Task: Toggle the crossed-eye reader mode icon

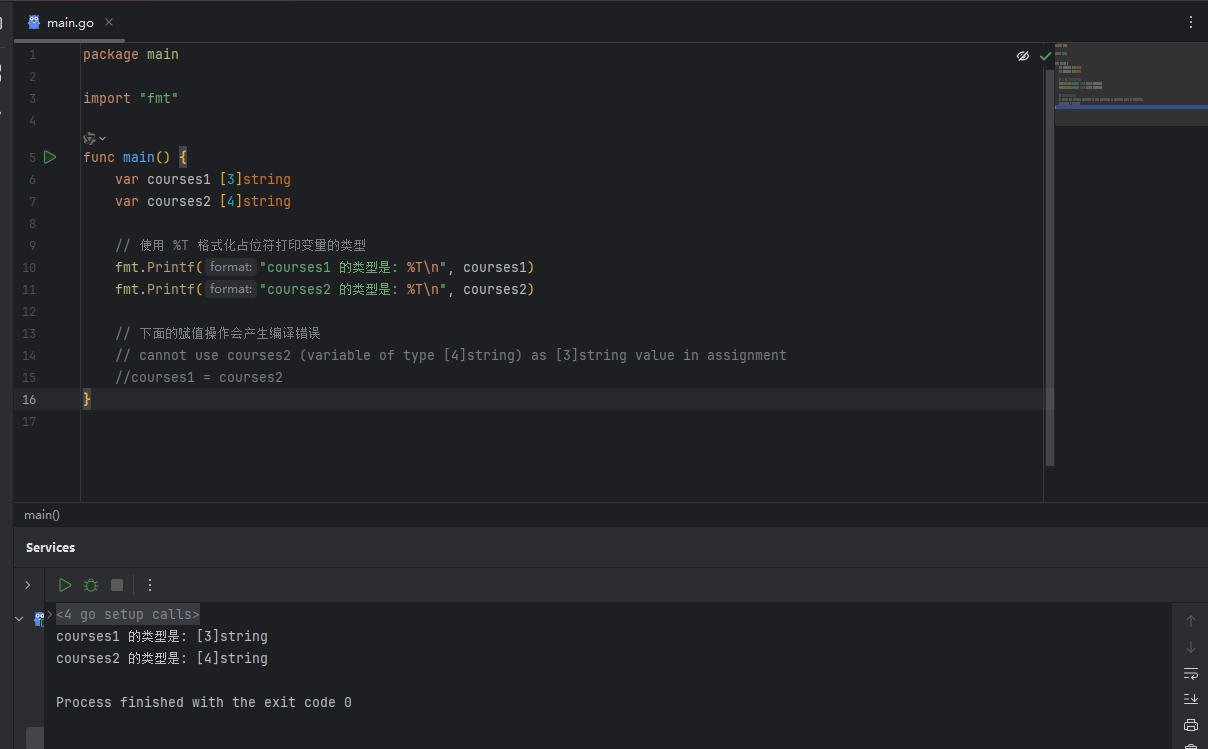Action: pos(1022,56)
